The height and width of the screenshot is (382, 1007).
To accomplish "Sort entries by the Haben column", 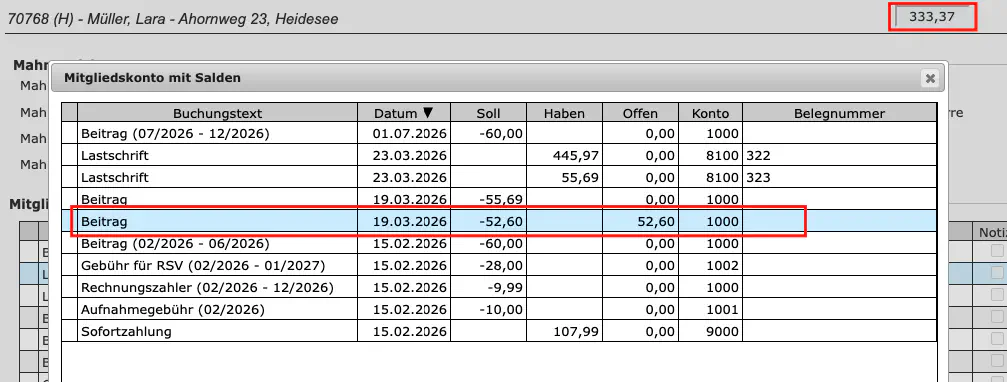I will [565, 114].
